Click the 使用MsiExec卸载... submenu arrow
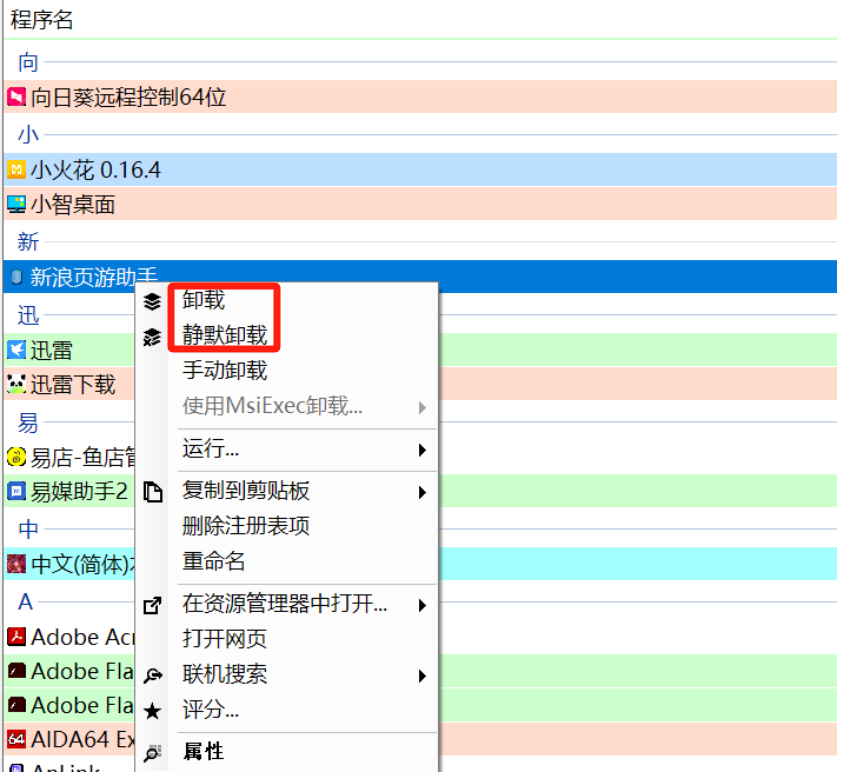This screenshot has width=867, height=780. click(422, 407)
